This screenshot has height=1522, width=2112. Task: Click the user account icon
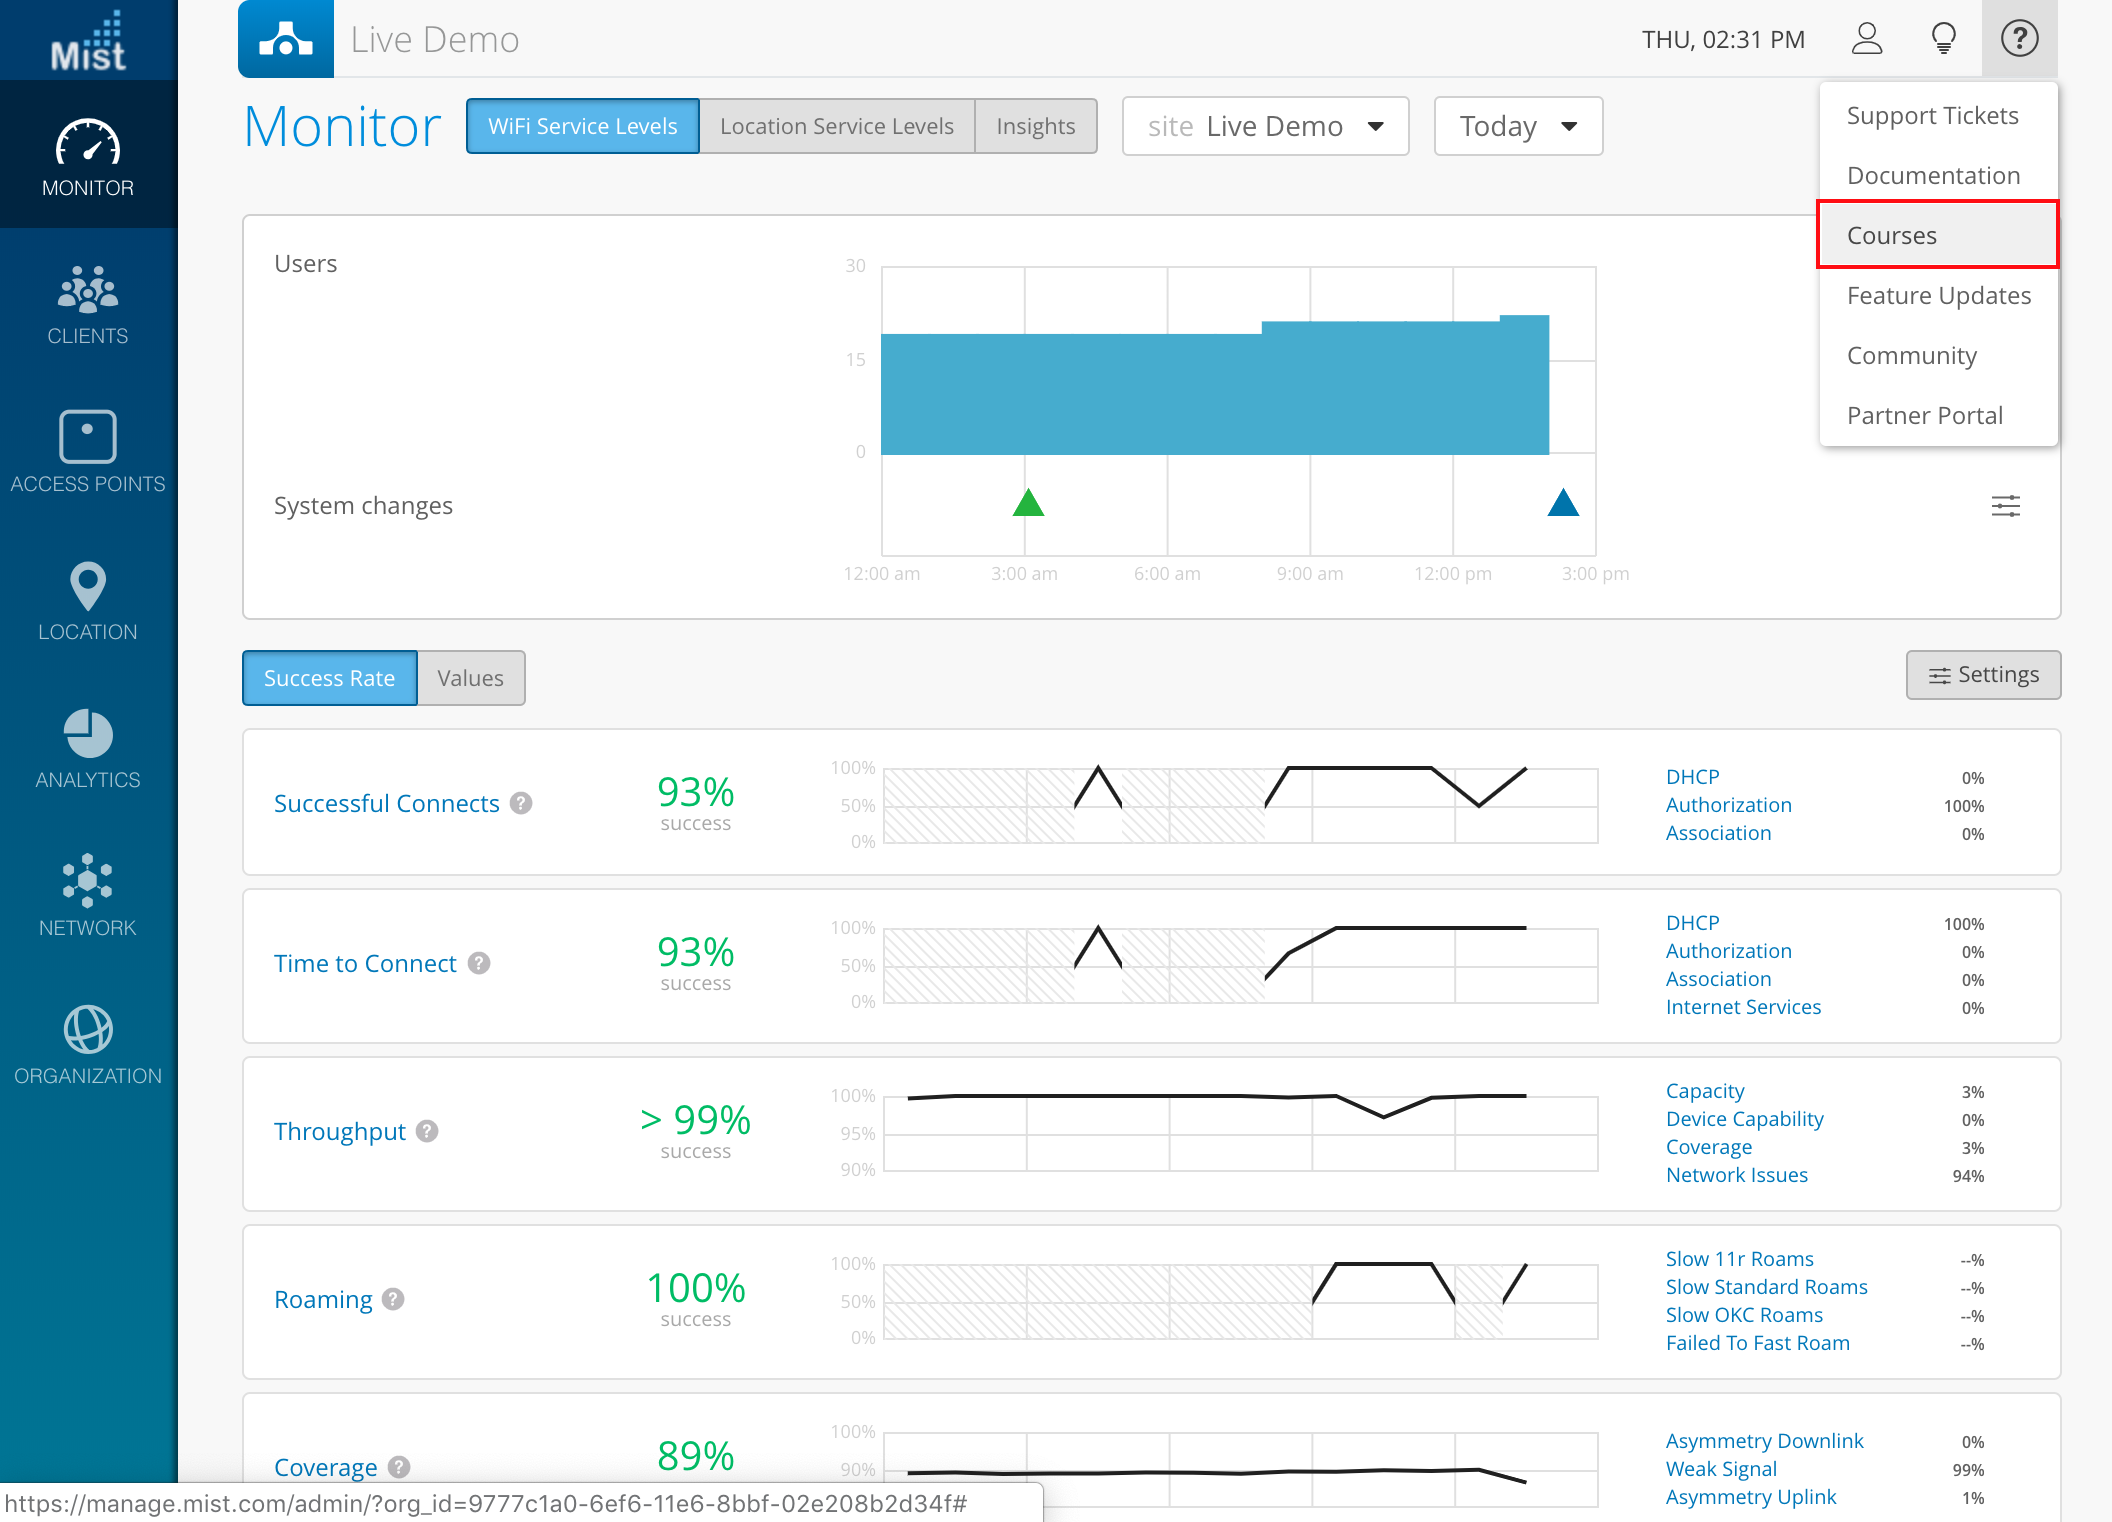point(1866,39)
